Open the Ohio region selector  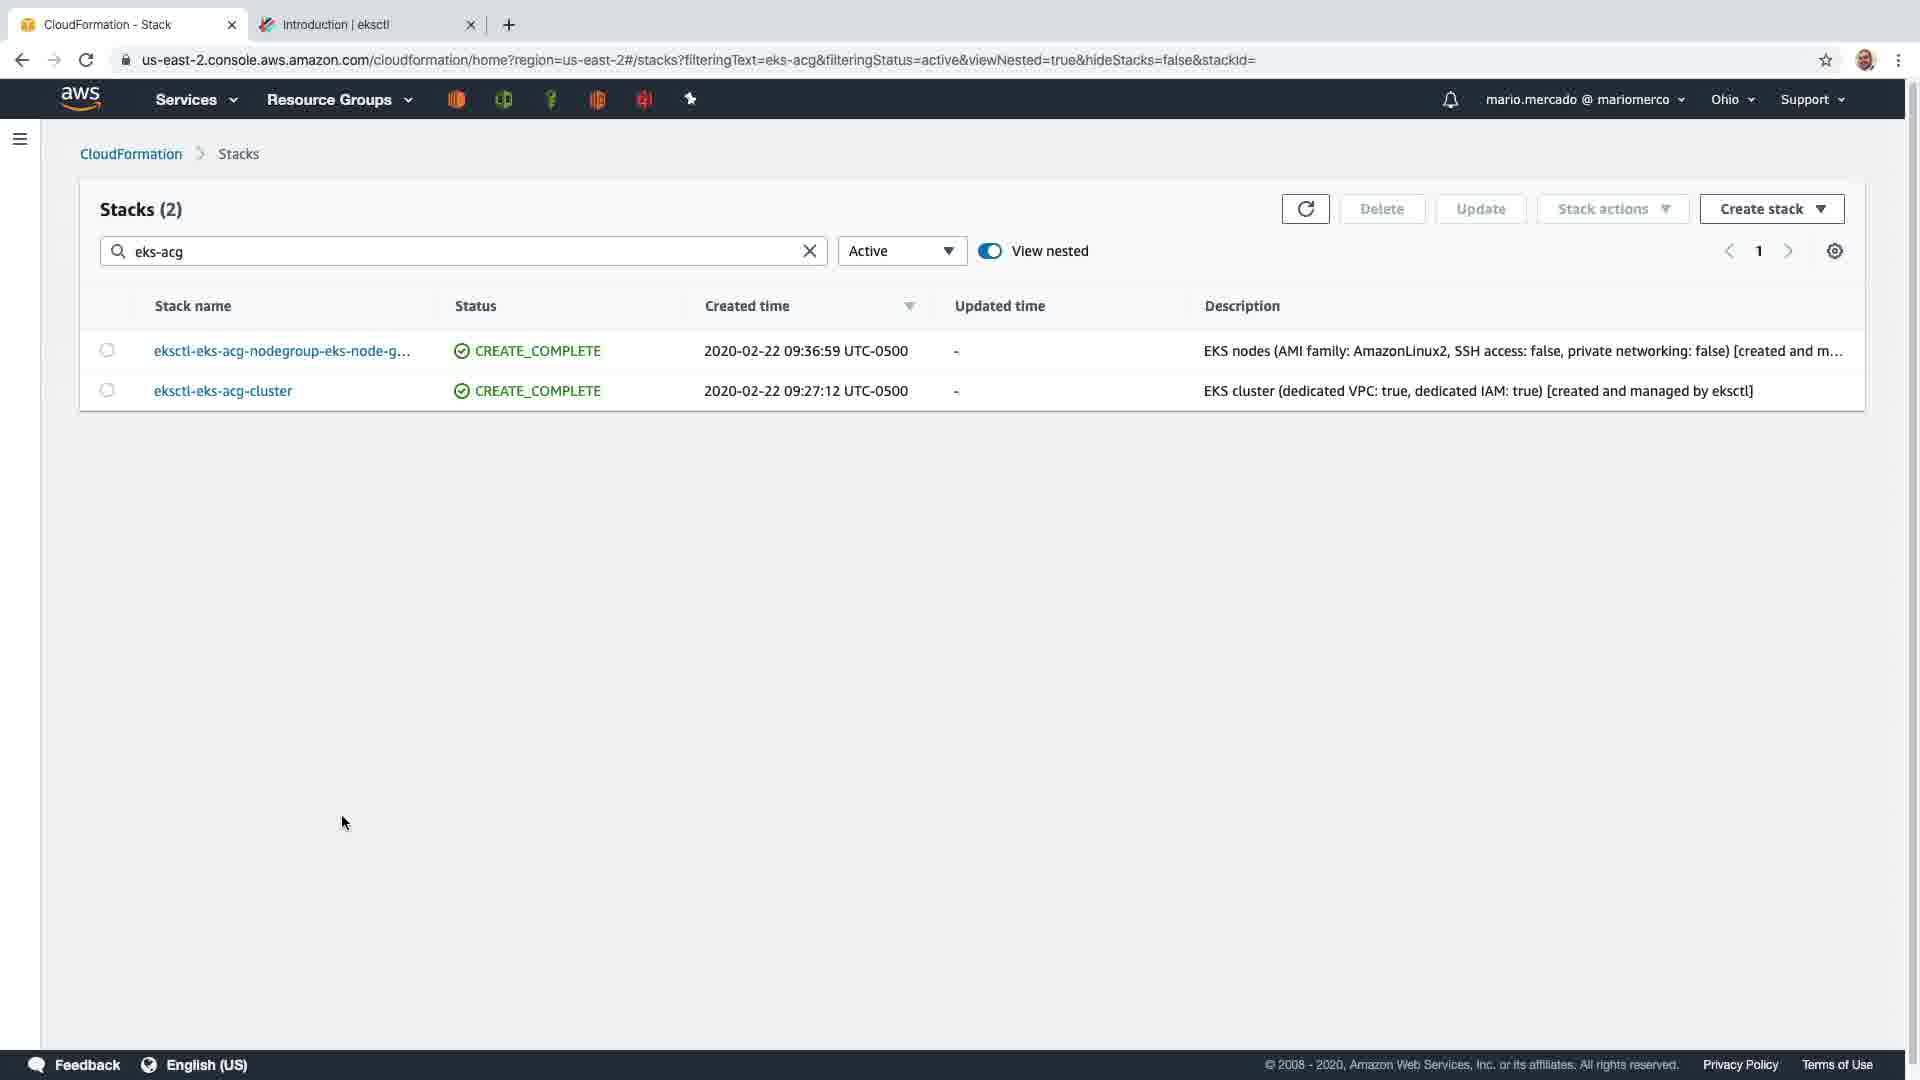point(1732,100)
